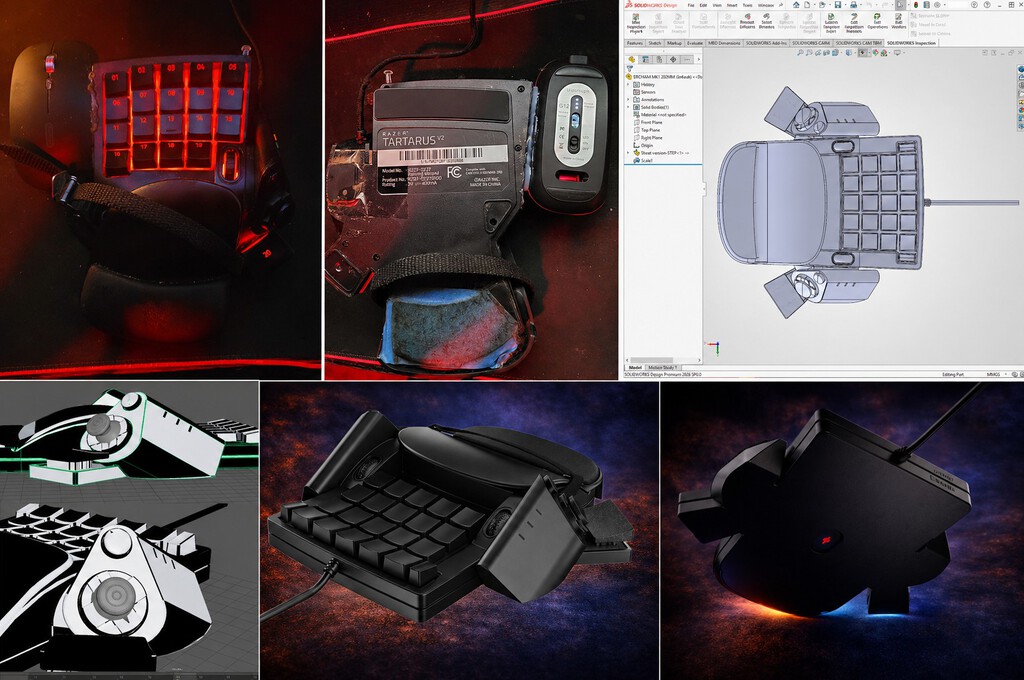1024x680 pixels.
Task: Switch to the Markup ribbon tab
Action: click(x=674, y=43)
